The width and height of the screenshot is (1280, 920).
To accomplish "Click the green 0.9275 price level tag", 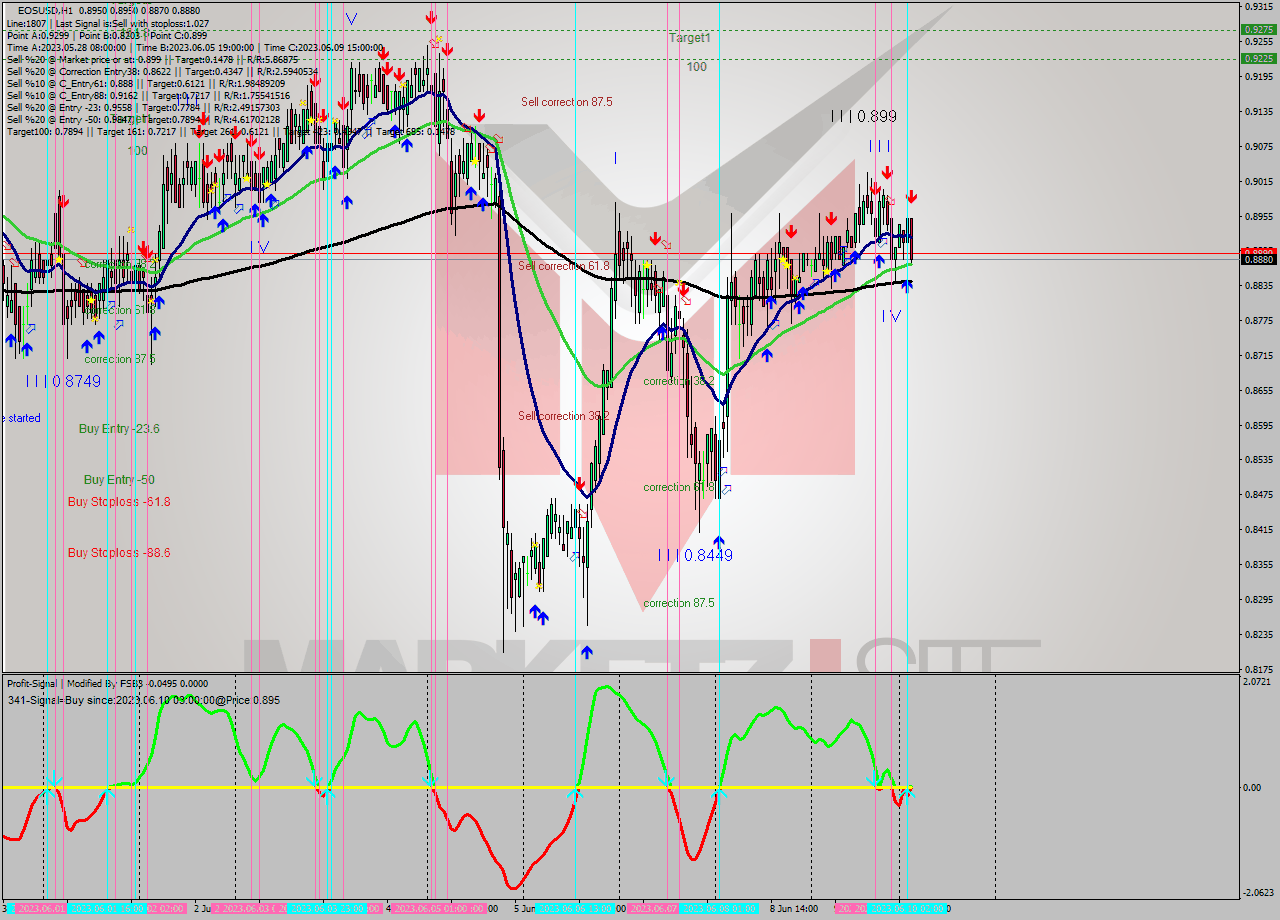I will click(1258, 29).
